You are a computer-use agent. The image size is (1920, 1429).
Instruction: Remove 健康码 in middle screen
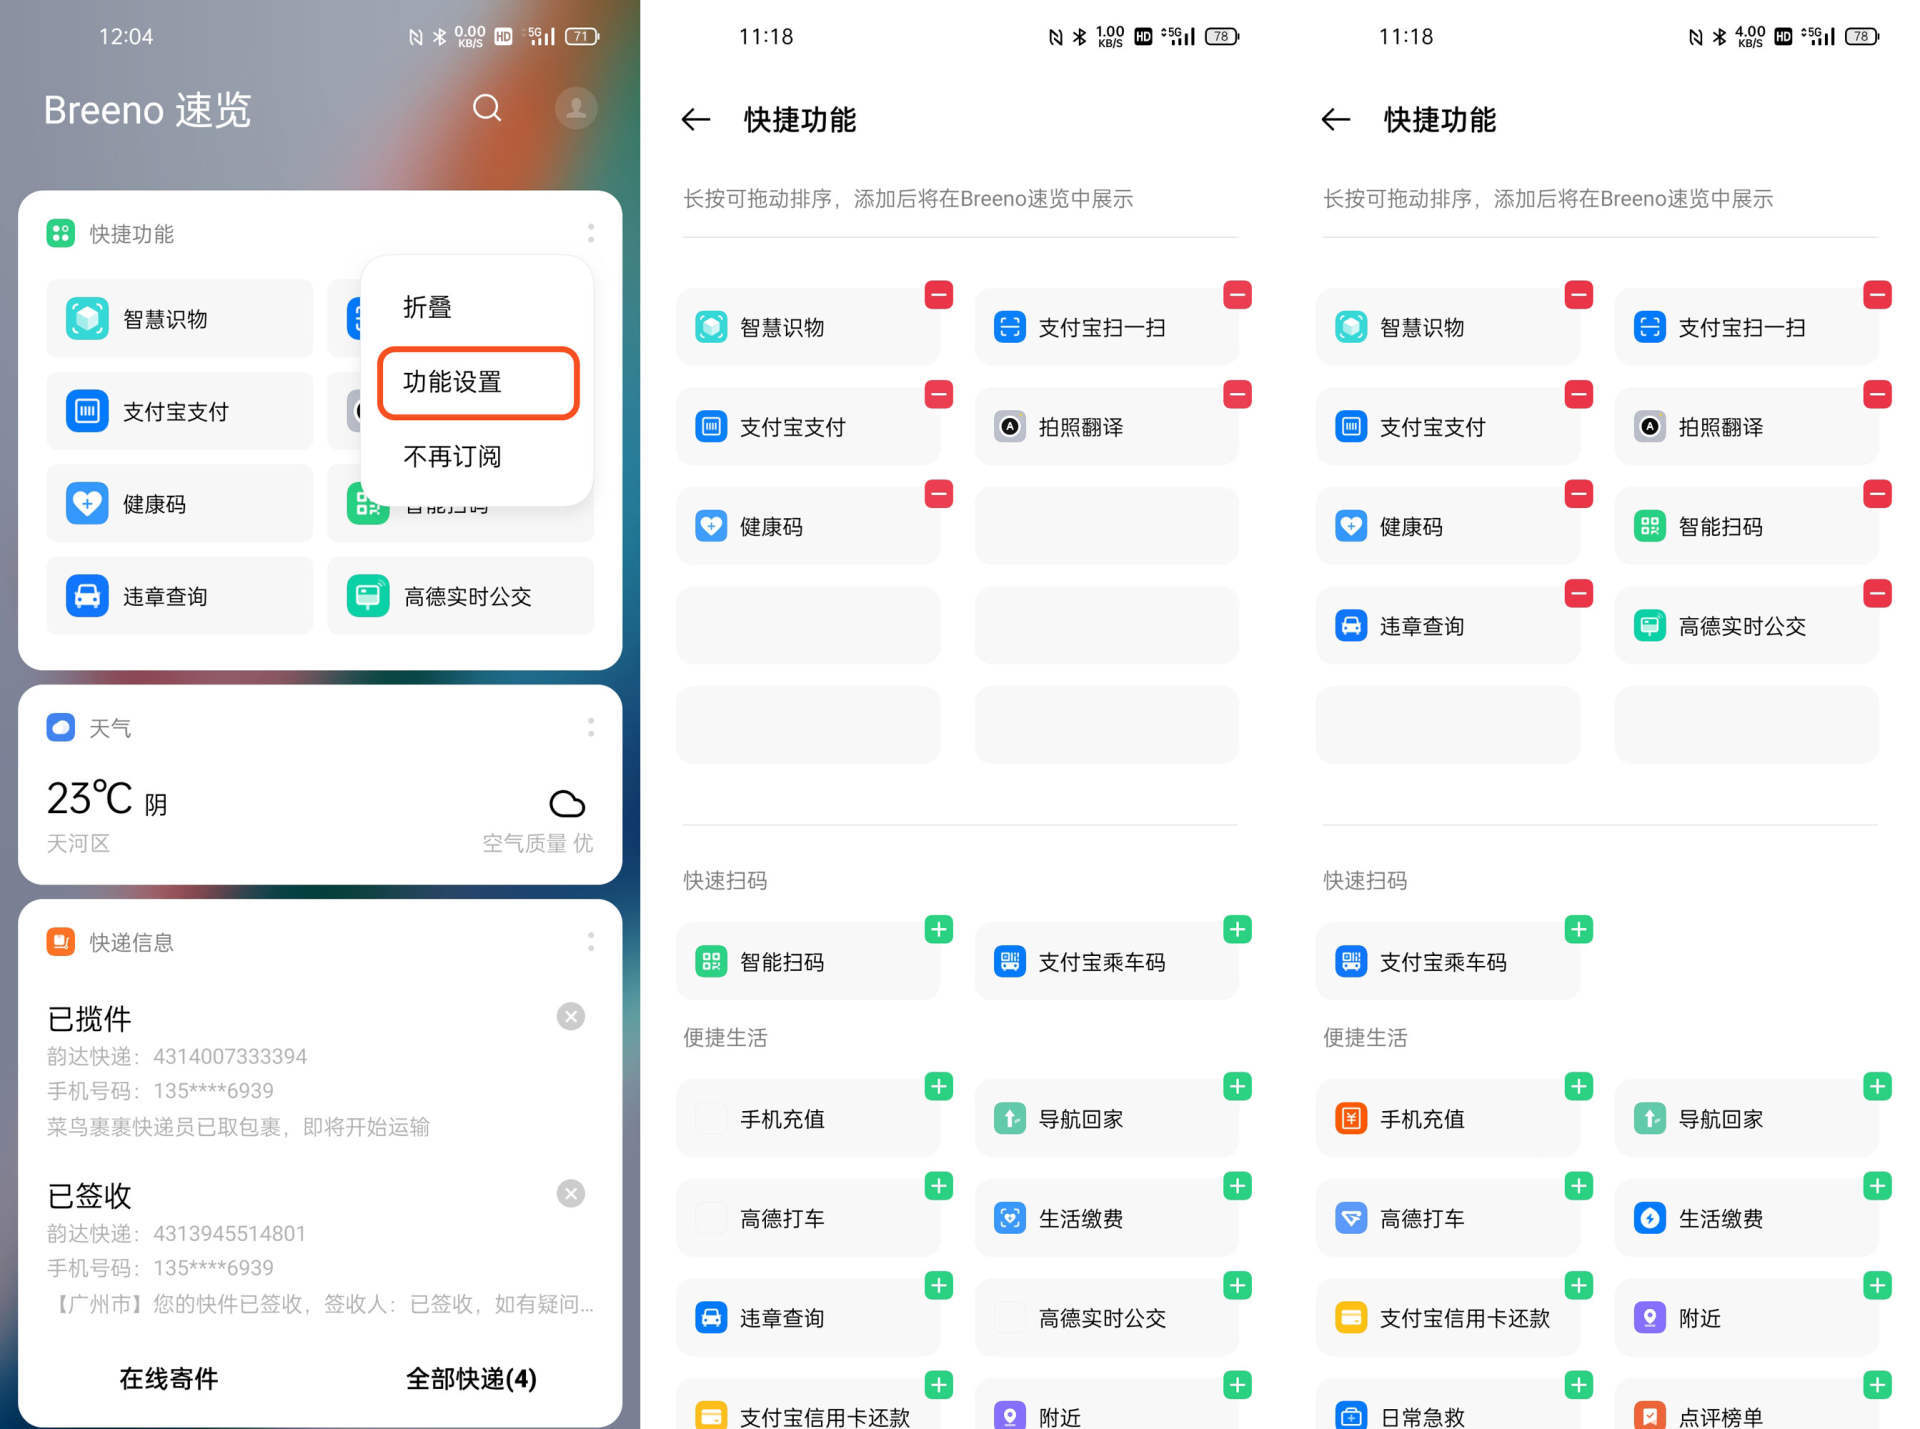(939, 494)
